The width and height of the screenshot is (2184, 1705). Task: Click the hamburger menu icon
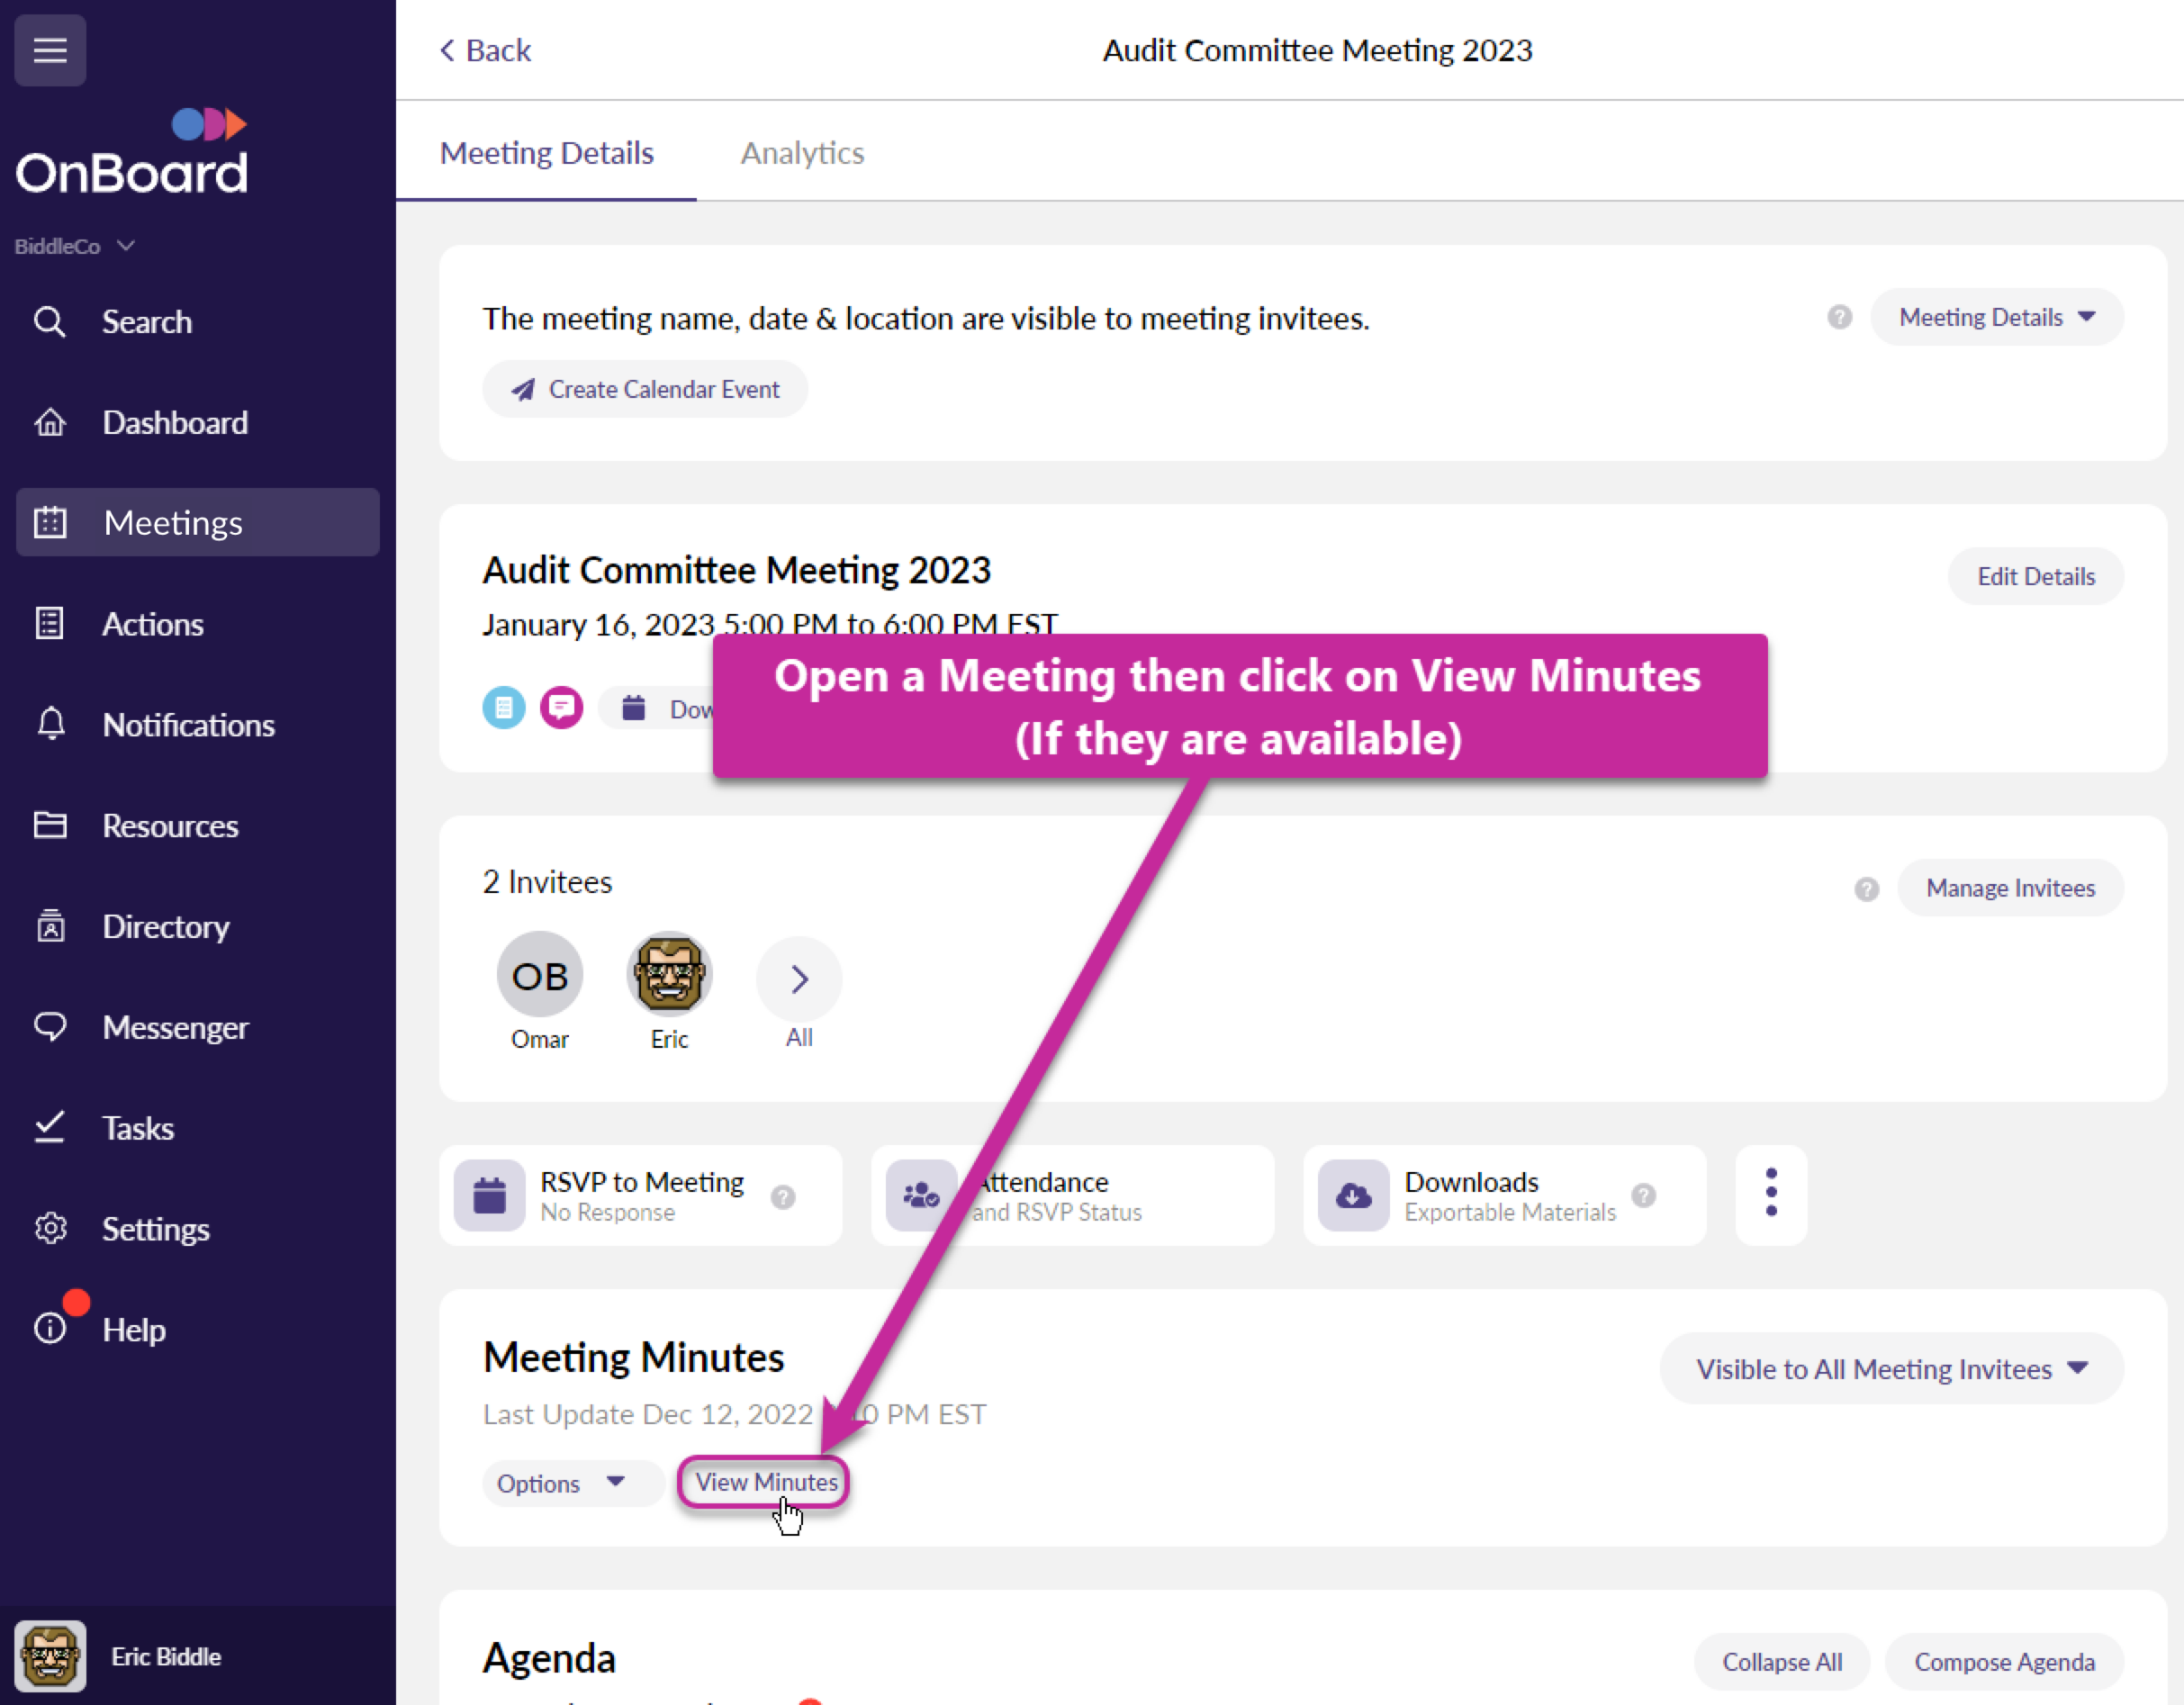click(50, 50)
